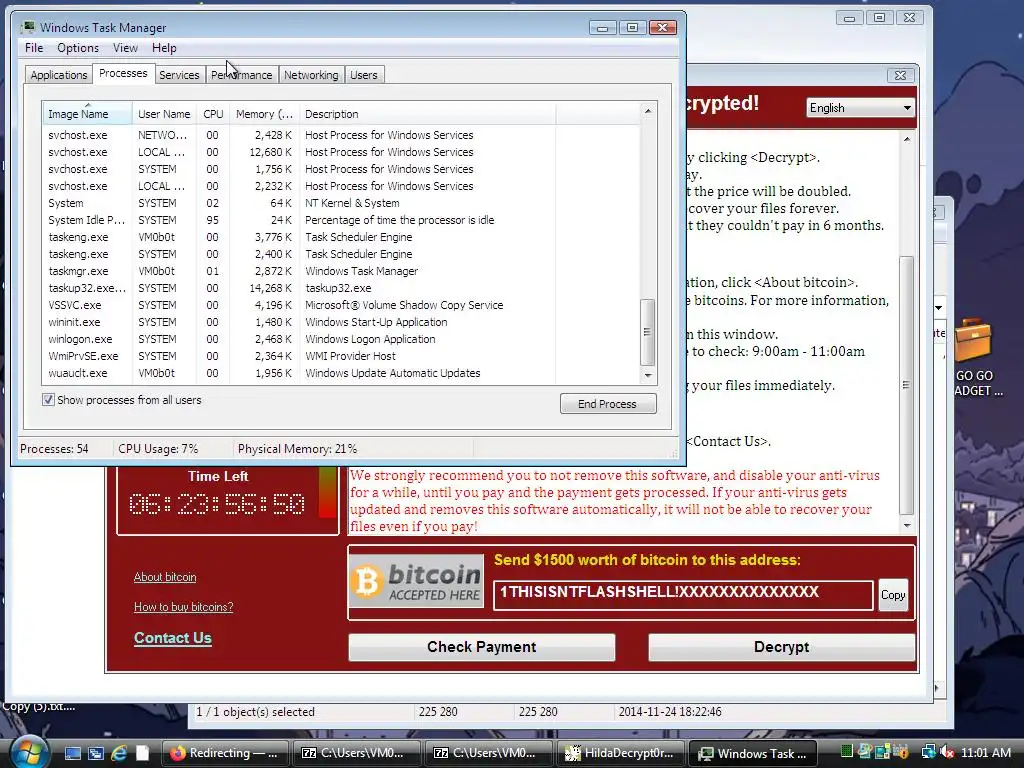Select the wuauclt.exe process row
1024x768 pixels.
click(x=341, y=373)
